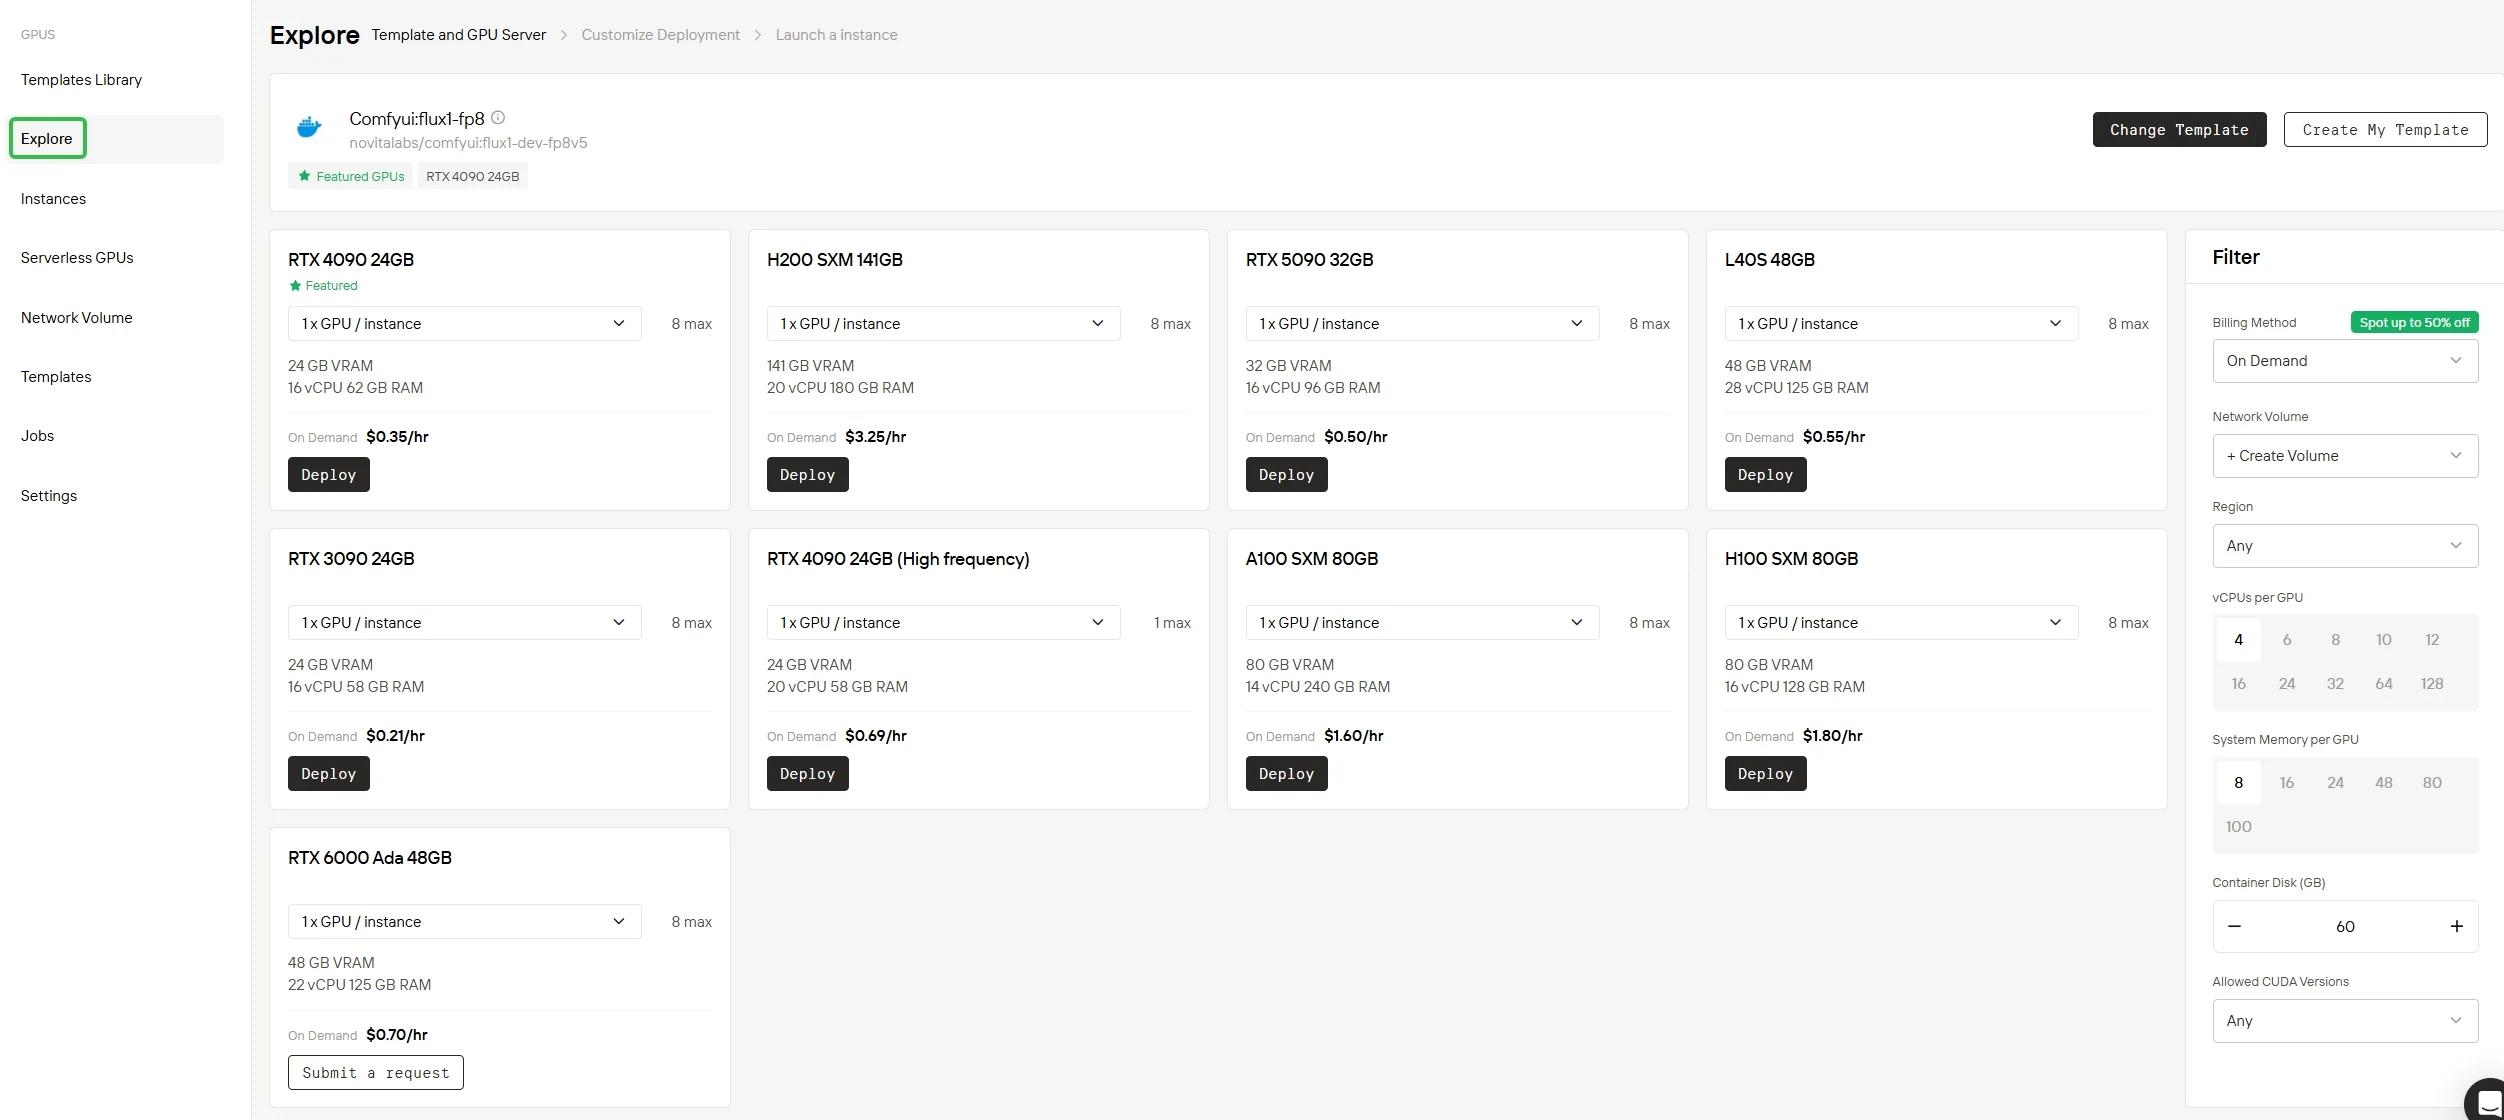Viewport: 2504px width, 1120px height.
Task: Click plus to increase container disk size
Action: click(x=2456, y=926)
